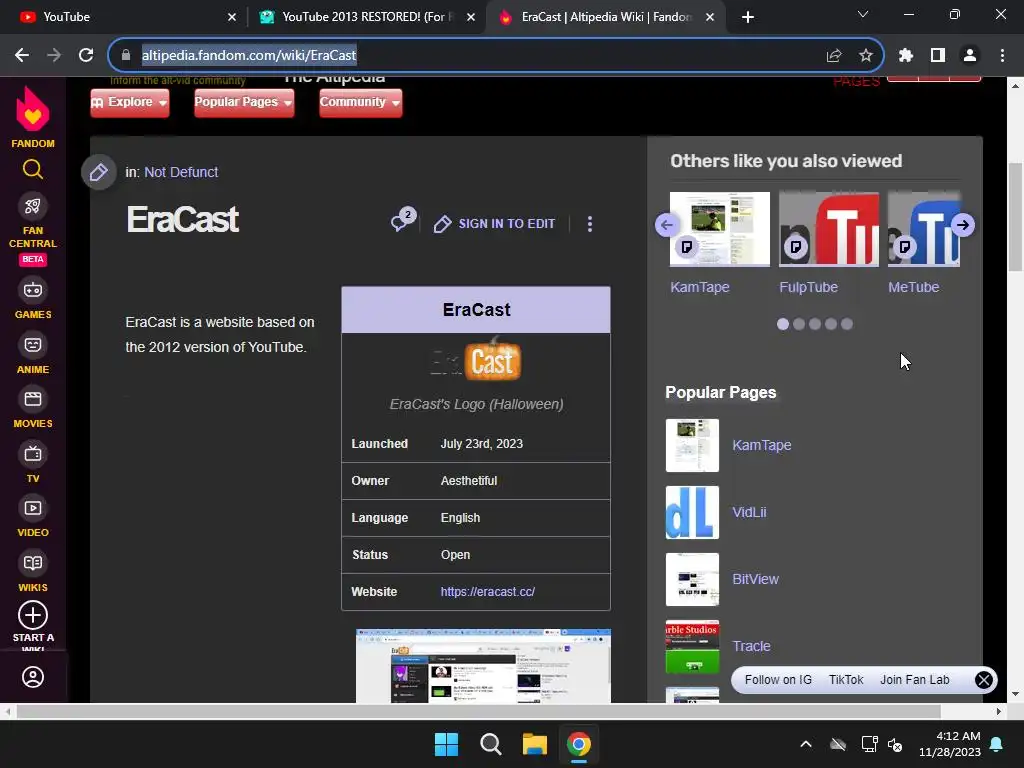Click the EraCast Halloween logo image
Image resolution: width=1024 pixels, height=768 pixels.
(x=476, y=360)
